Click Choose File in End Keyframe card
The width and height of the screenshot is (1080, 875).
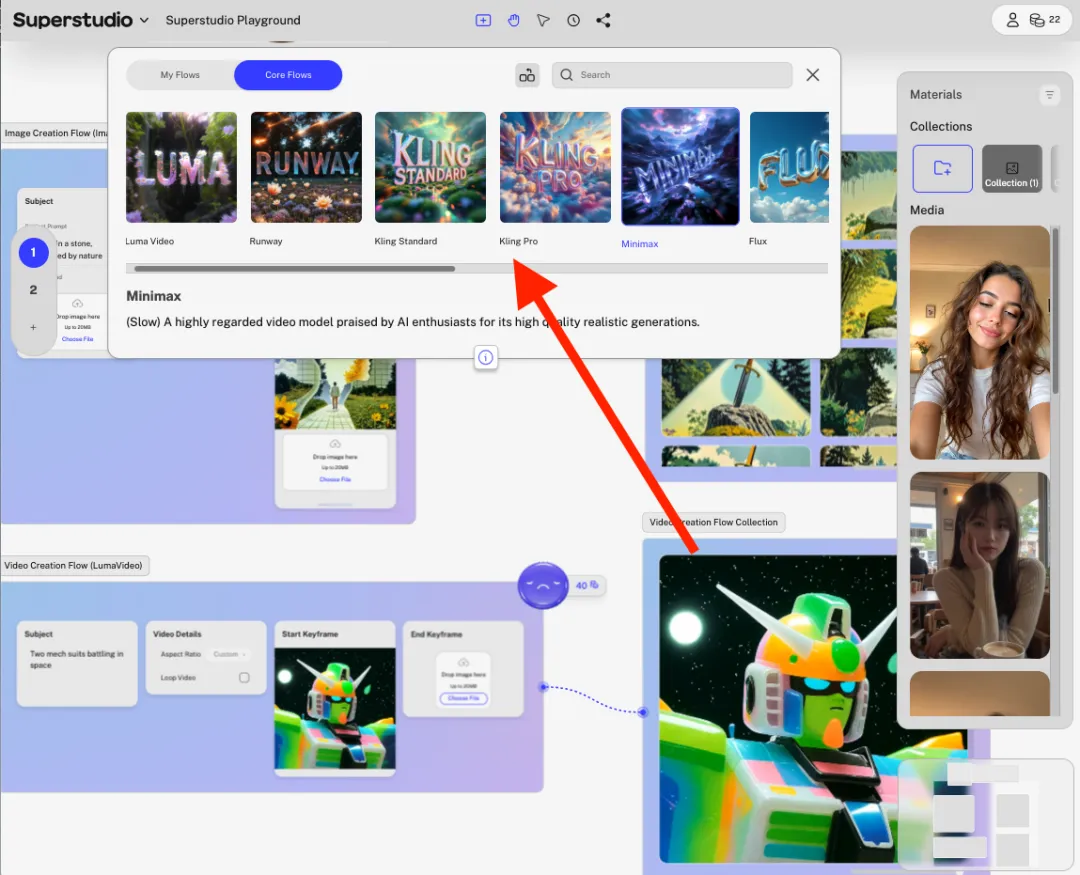point(464,698)
